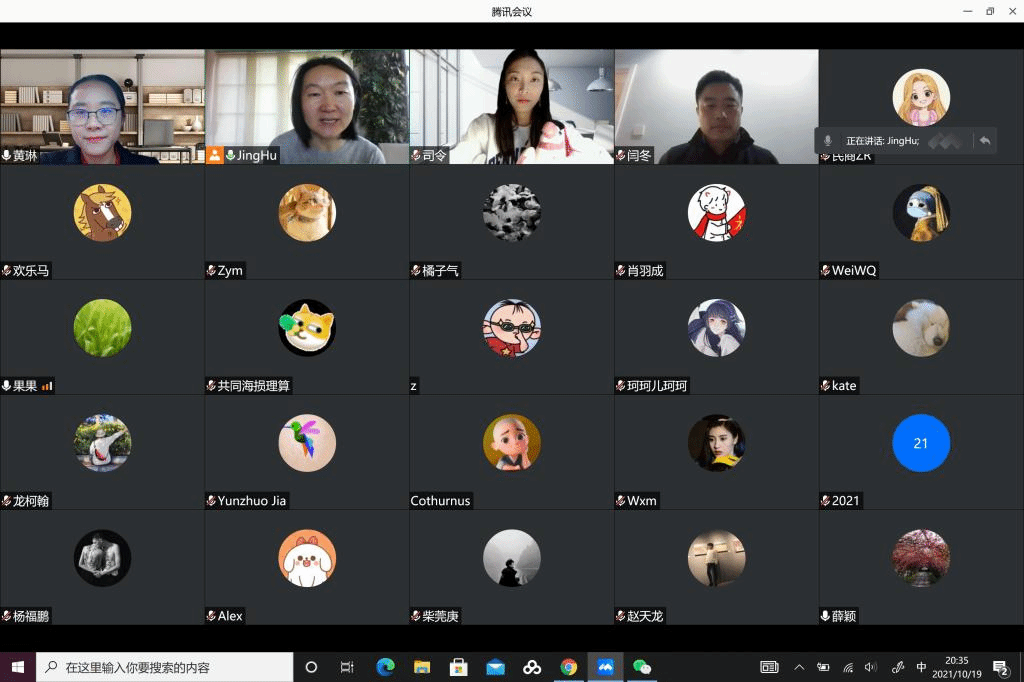This screenshot has height=682, width=1024.
Task: Select the blue 2021 participant avatar
Action: coord(921,443)
